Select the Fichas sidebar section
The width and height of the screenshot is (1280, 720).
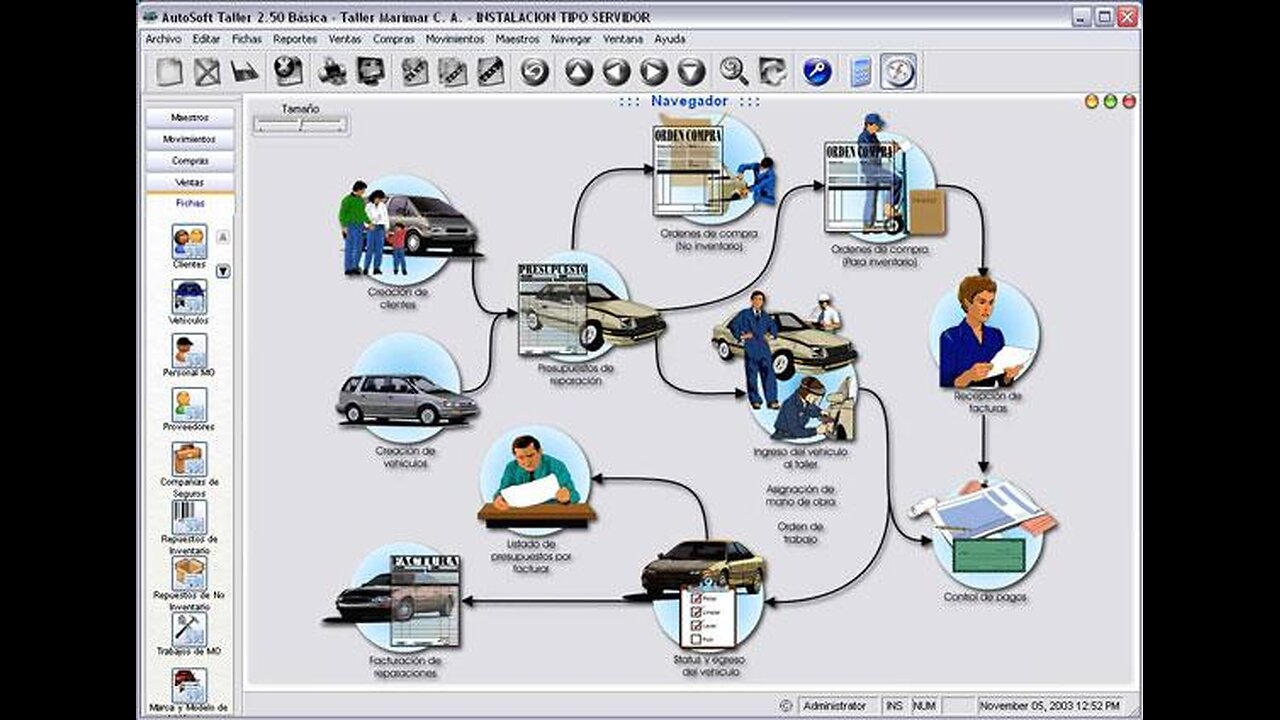190,203
